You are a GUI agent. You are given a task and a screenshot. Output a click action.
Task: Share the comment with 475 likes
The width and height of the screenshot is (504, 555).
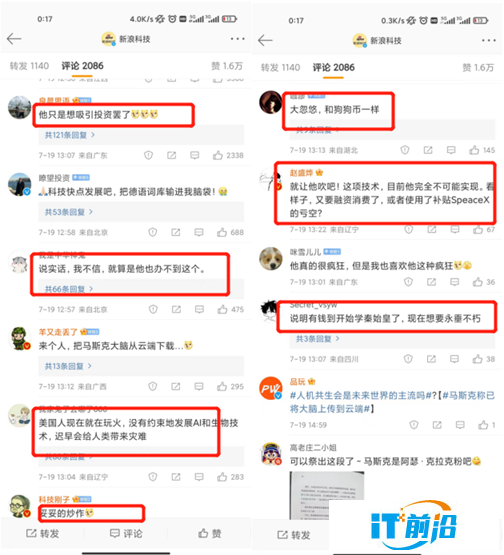pyautogui.click(x=176, y=310)
